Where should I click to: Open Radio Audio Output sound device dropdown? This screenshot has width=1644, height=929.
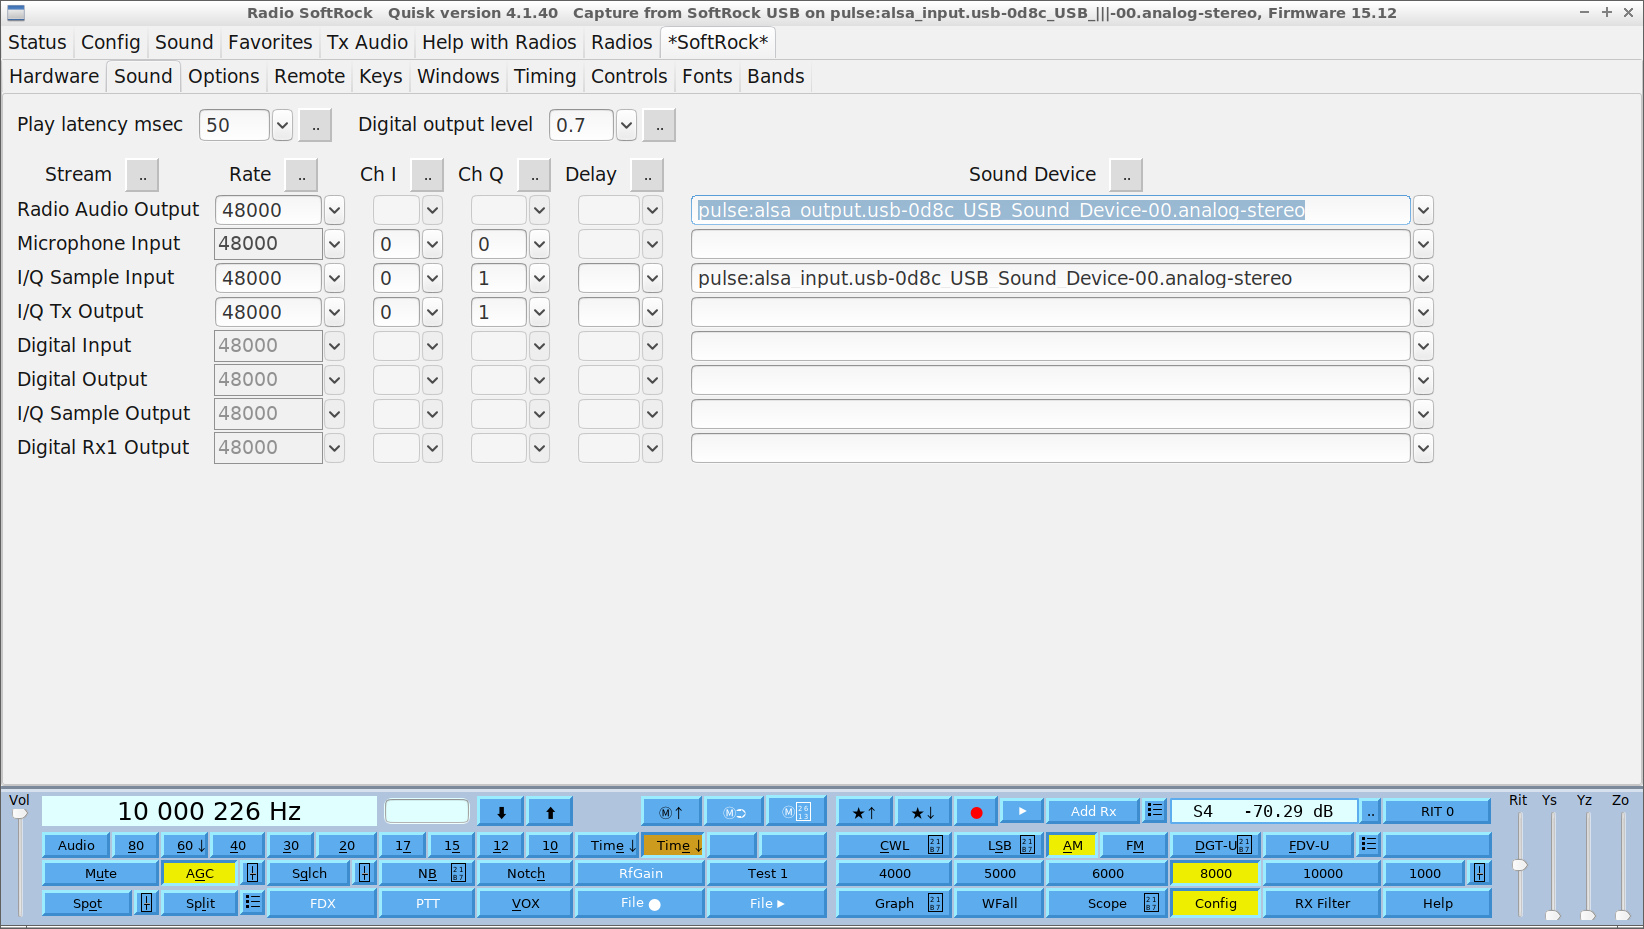[x=1423, y=211]
